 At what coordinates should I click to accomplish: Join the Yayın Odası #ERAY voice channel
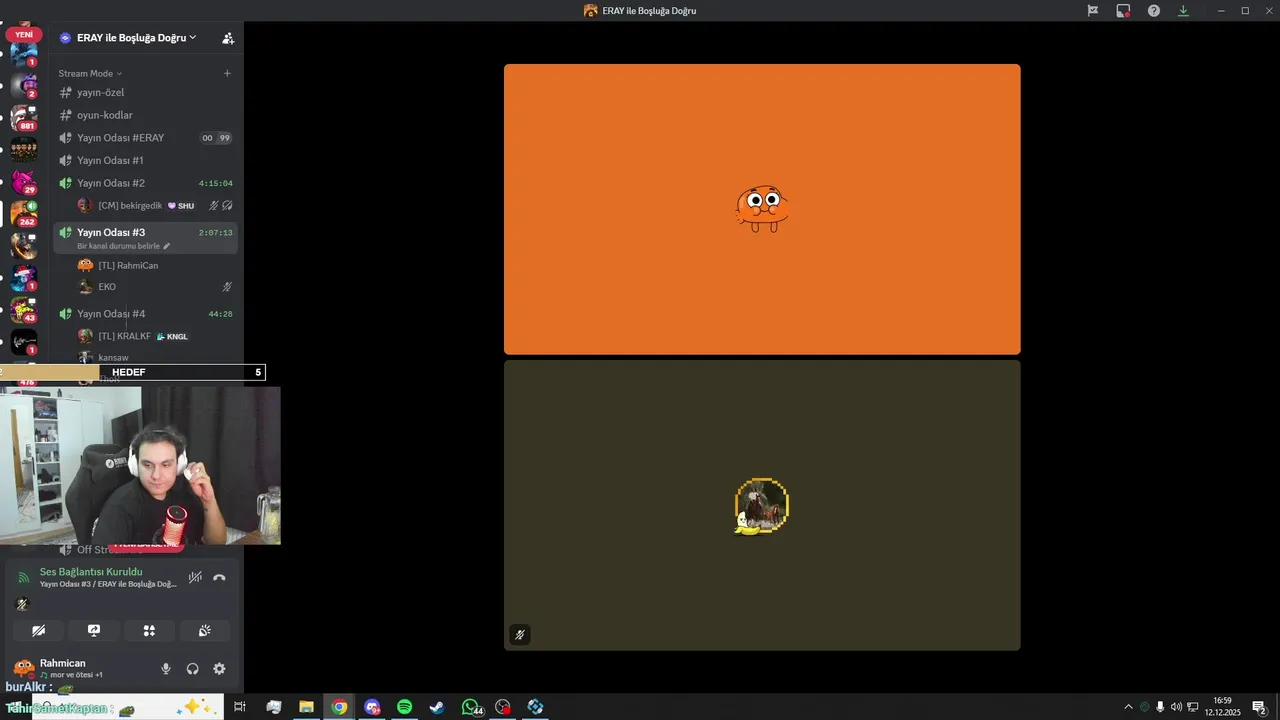click(146, 138)
